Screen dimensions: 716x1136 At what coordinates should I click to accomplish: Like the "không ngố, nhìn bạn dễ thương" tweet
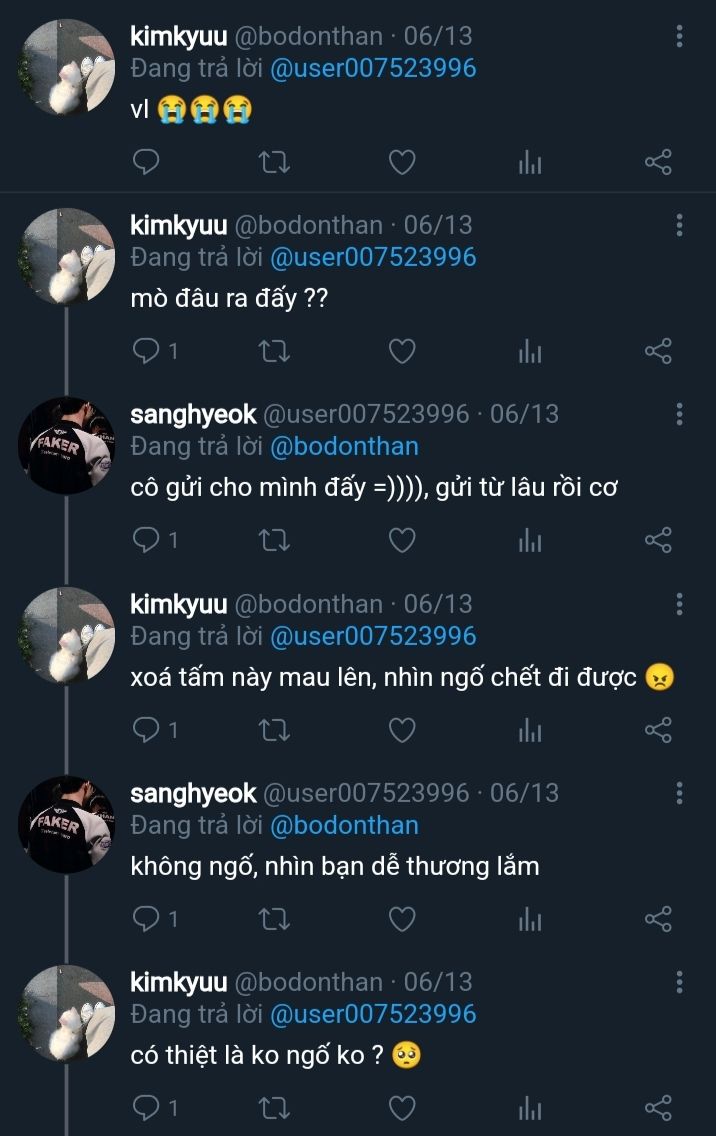402,919
